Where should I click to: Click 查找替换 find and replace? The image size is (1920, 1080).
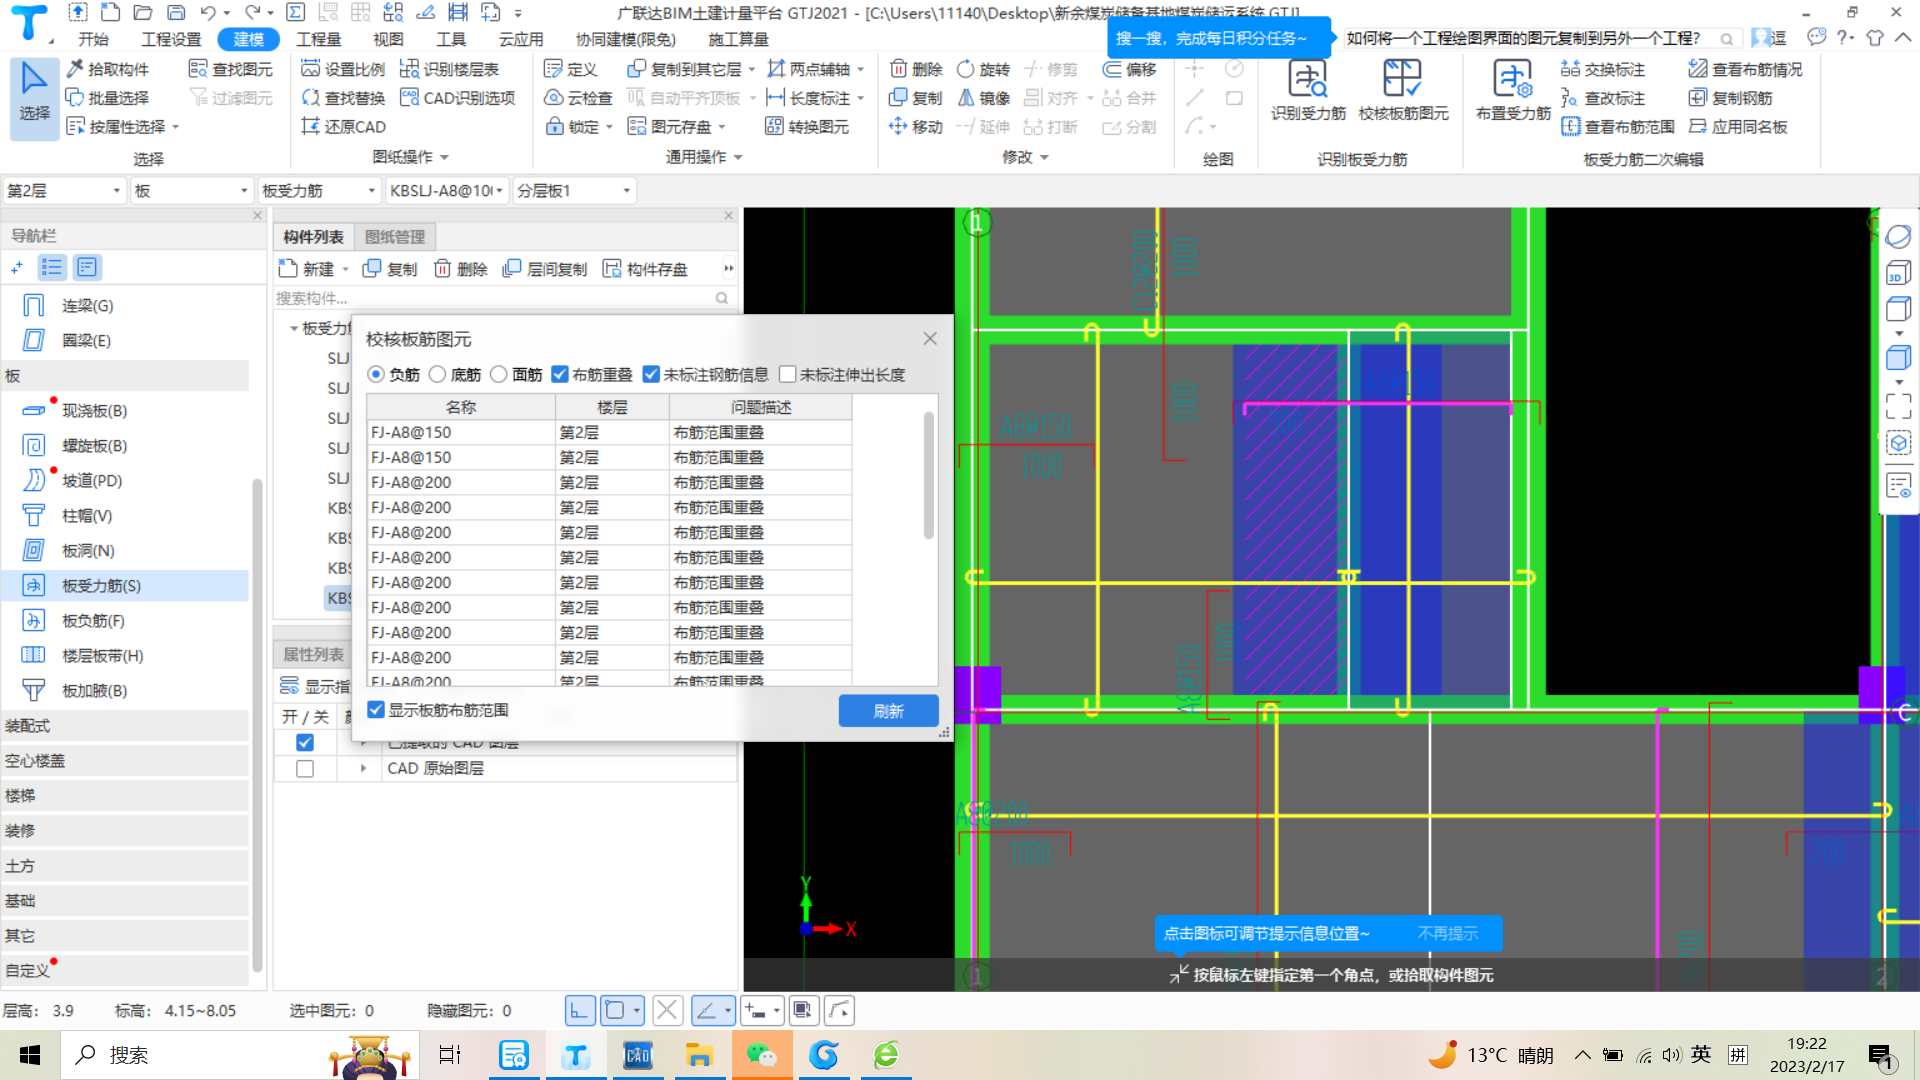pyautogui.click(x=343, y=98)
